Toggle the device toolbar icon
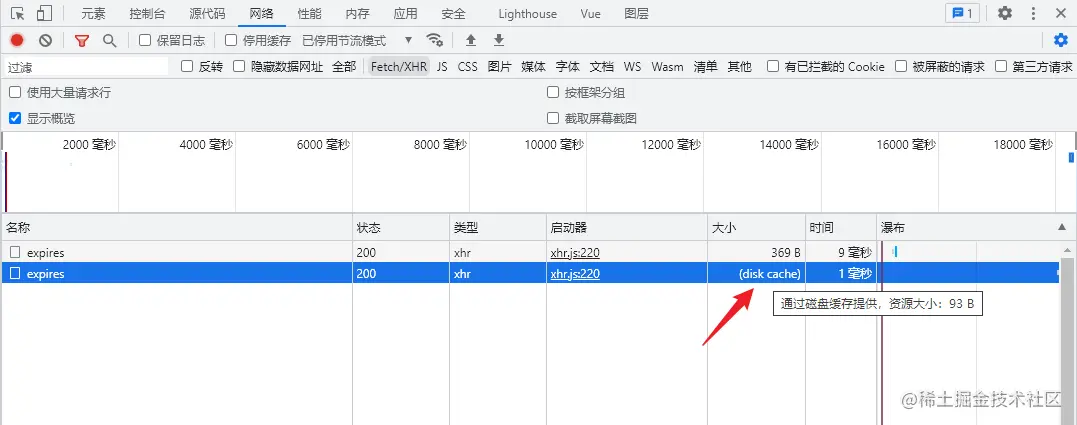Viewport: 1077px width, 425px height. pyautogui.click(x=44, y=13)
